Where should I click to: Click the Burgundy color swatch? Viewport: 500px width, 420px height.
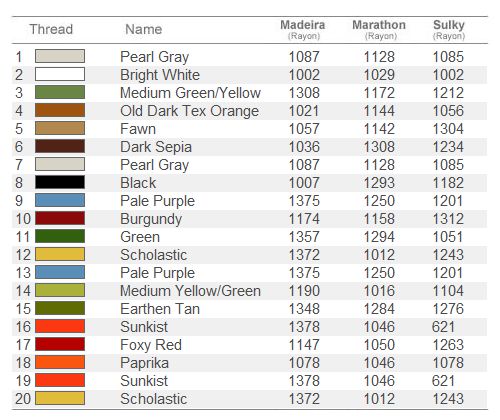pyautogui.click(x=60, y=218)
